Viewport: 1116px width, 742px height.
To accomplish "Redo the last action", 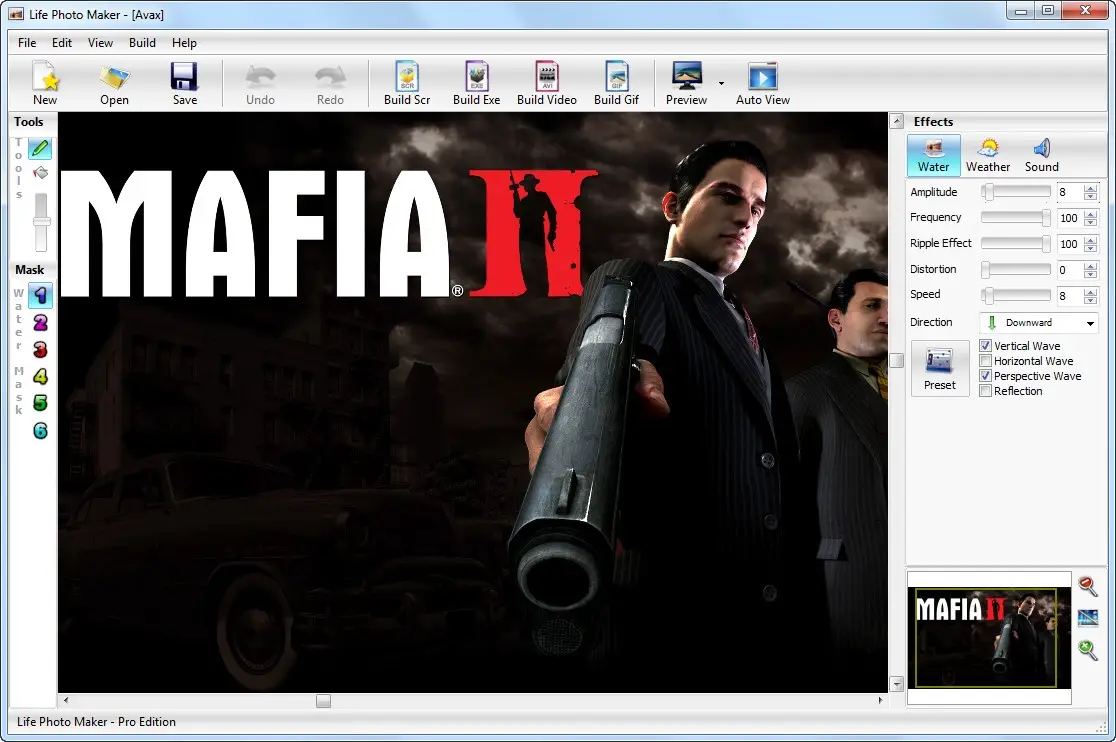I will [330, 83].
